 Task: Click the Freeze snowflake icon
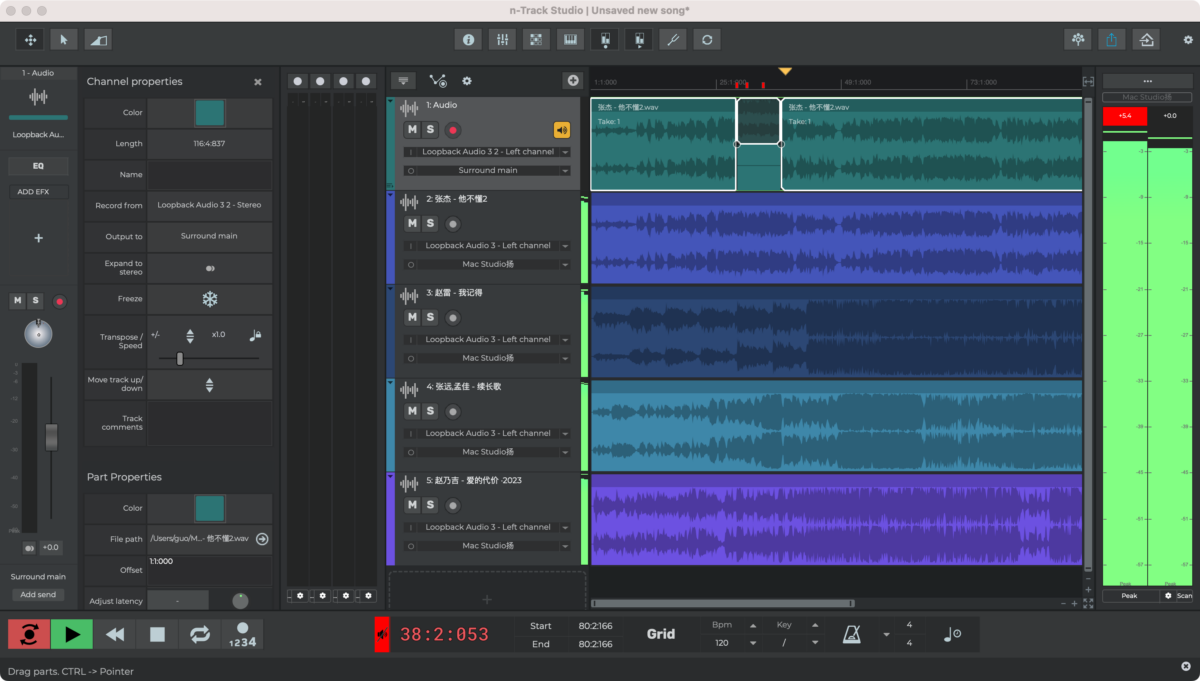click(x=210, y=299)
